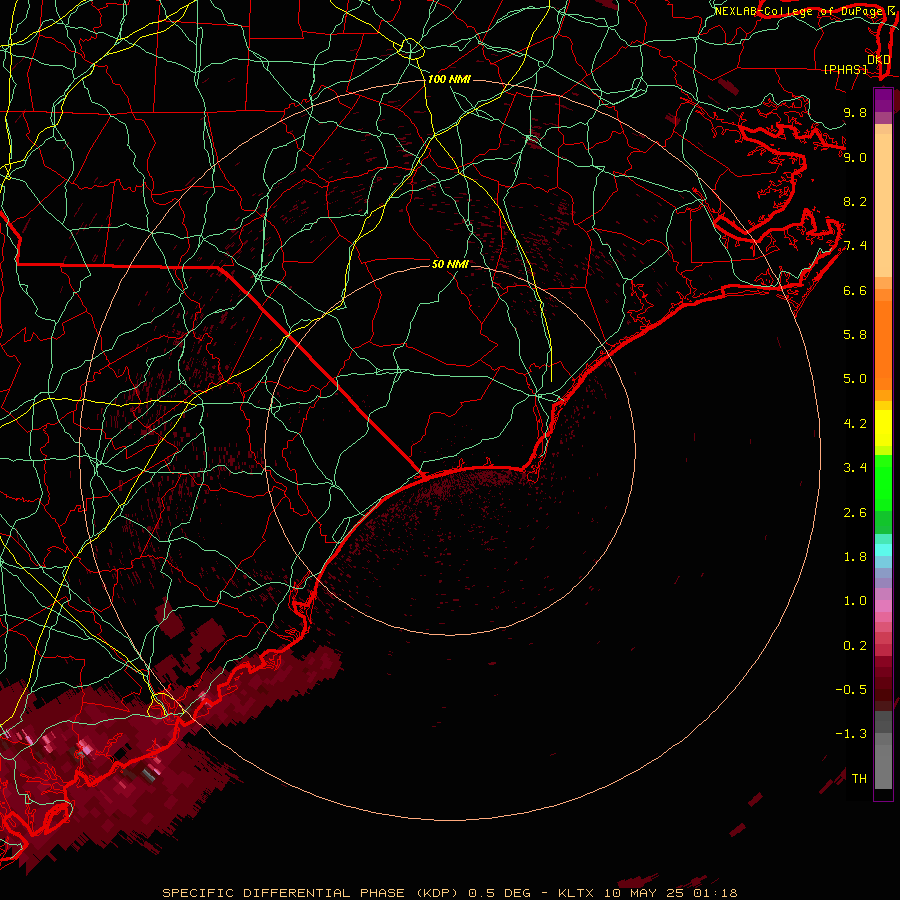Viewport: 900px width, 900px height.
Task: Pick the light peach legend segment
Action: (x=883, y=205)
